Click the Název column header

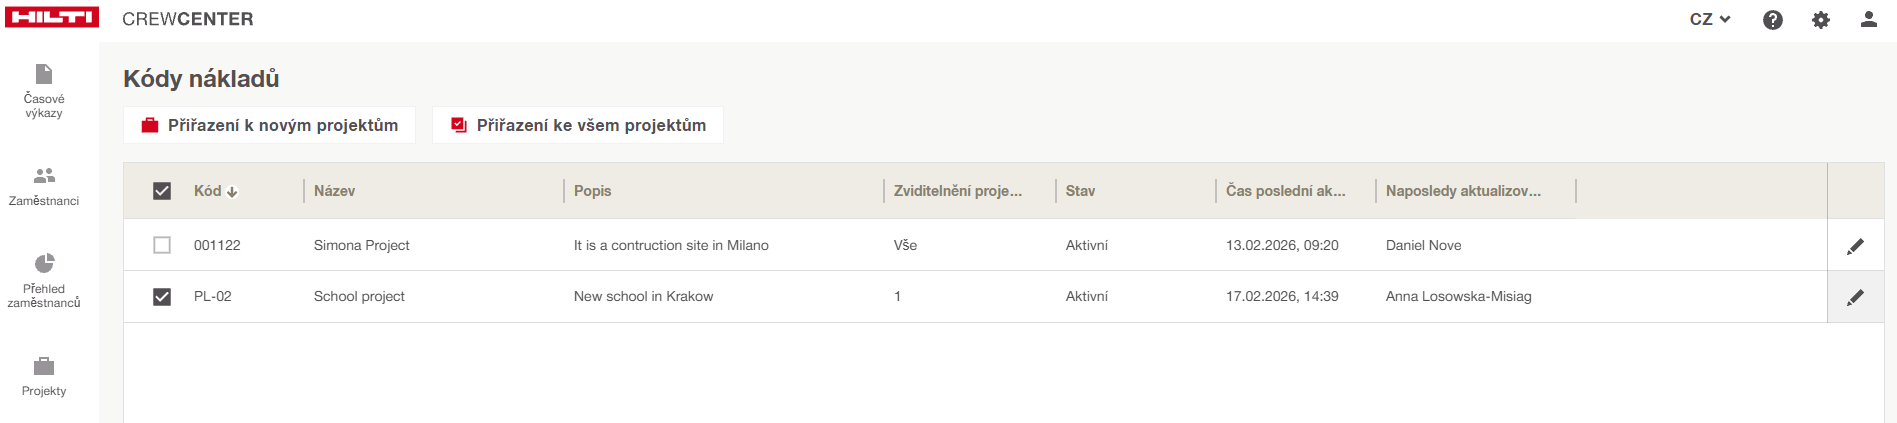point(334,191)
